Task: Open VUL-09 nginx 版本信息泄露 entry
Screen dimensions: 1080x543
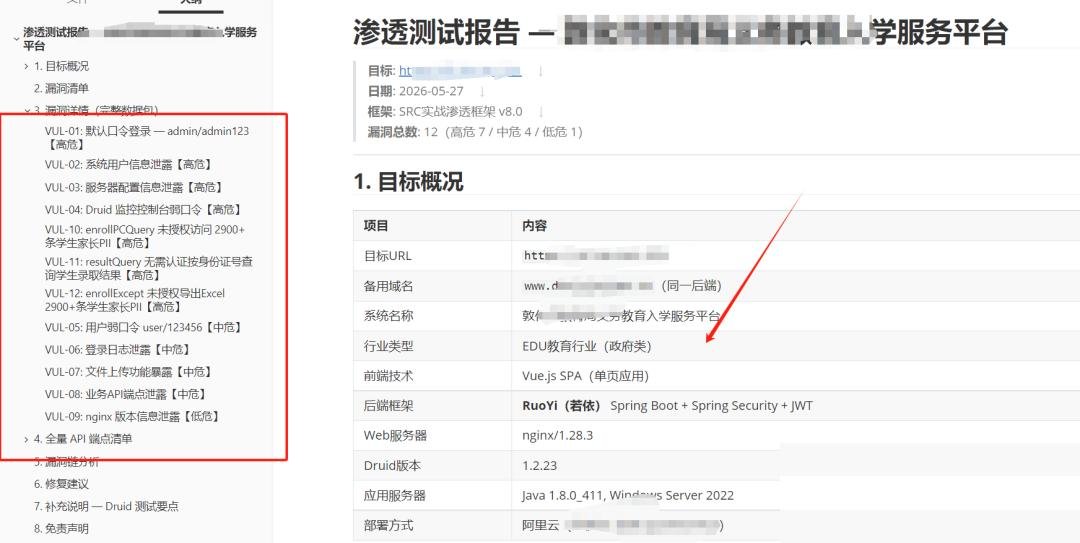Action: (132, 417)
